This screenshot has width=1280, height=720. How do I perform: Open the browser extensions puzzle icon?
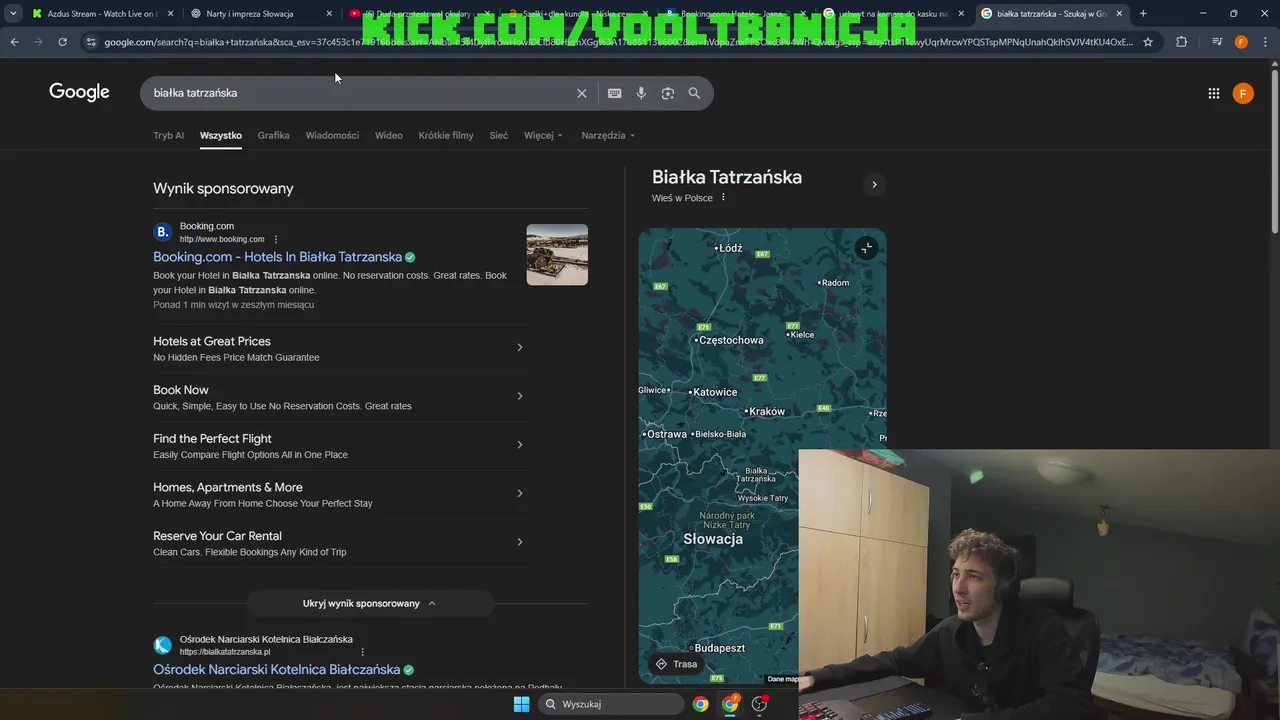pyautogui.click(x=1182, y=42)
